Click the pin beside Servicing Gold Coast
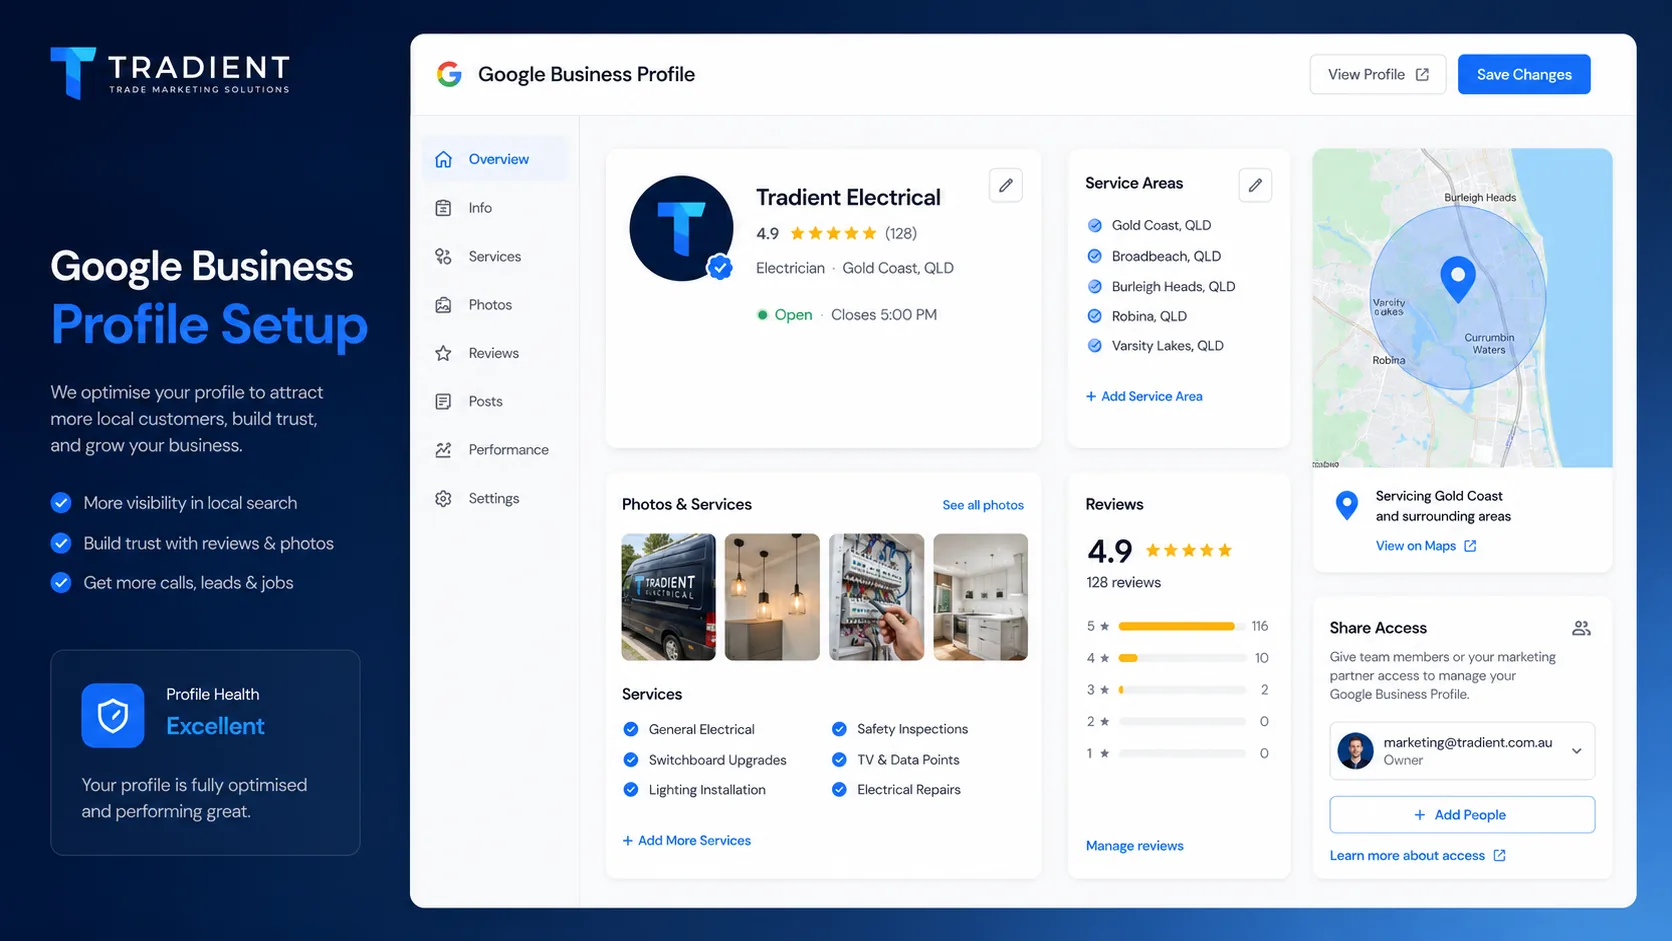The image size is (1672, 941). coord(1347,505)
